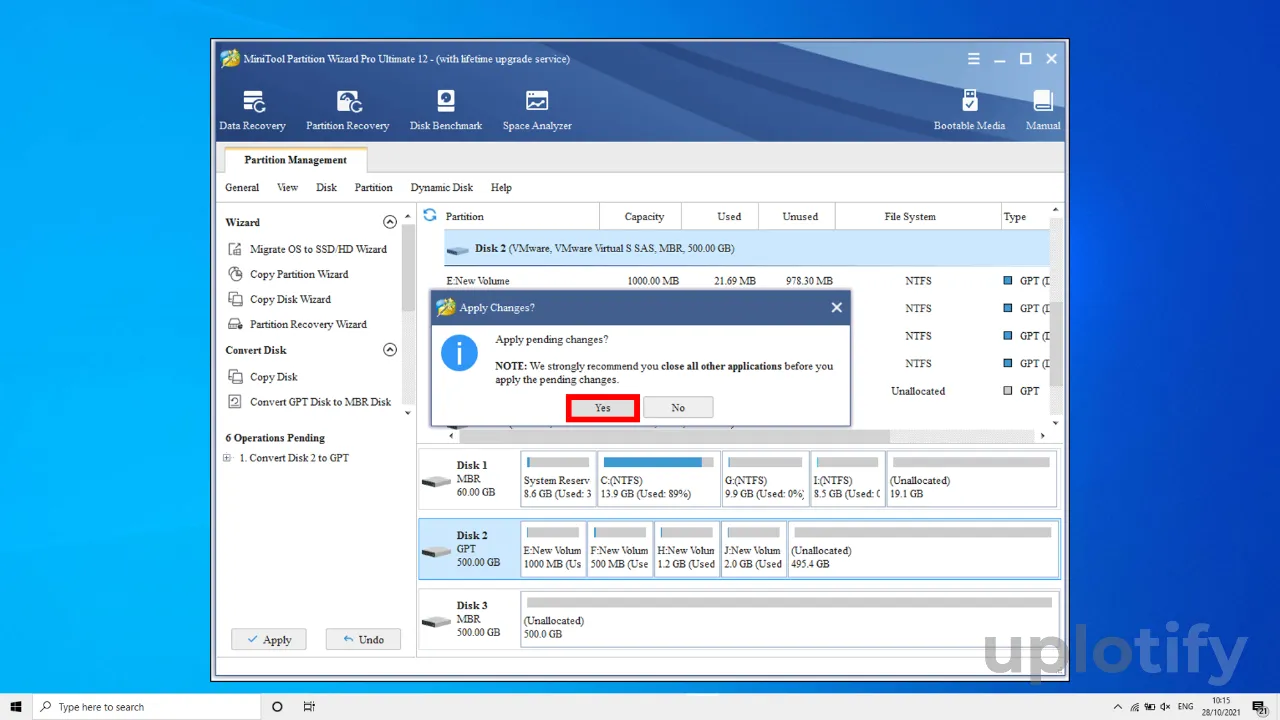Click No in Apply Changes dialog
Screen dimensions: 1280x720
point(678,408)
